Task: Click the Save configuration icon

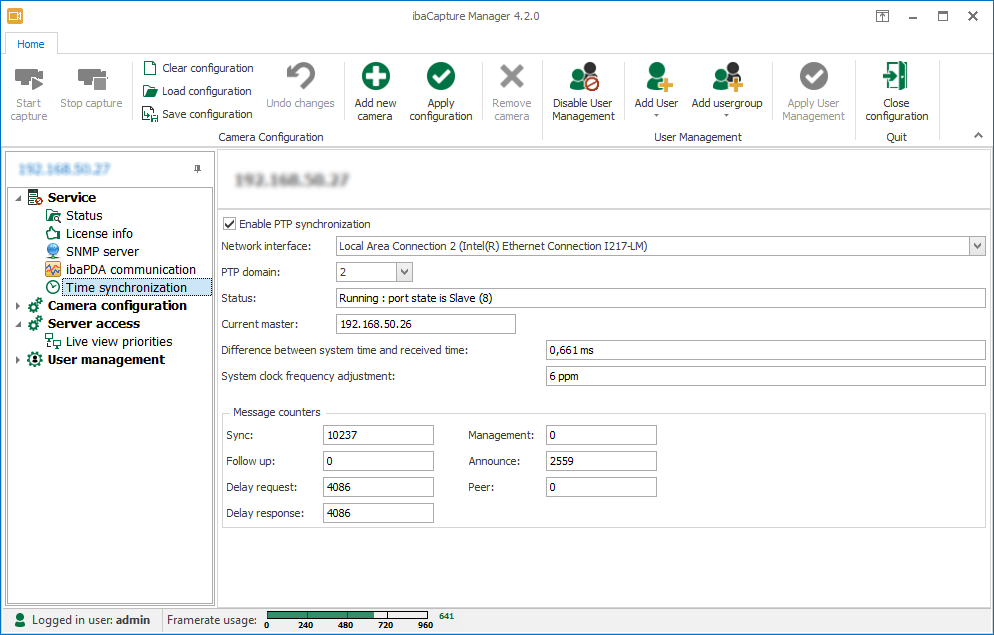Action: tap(150, 114)
